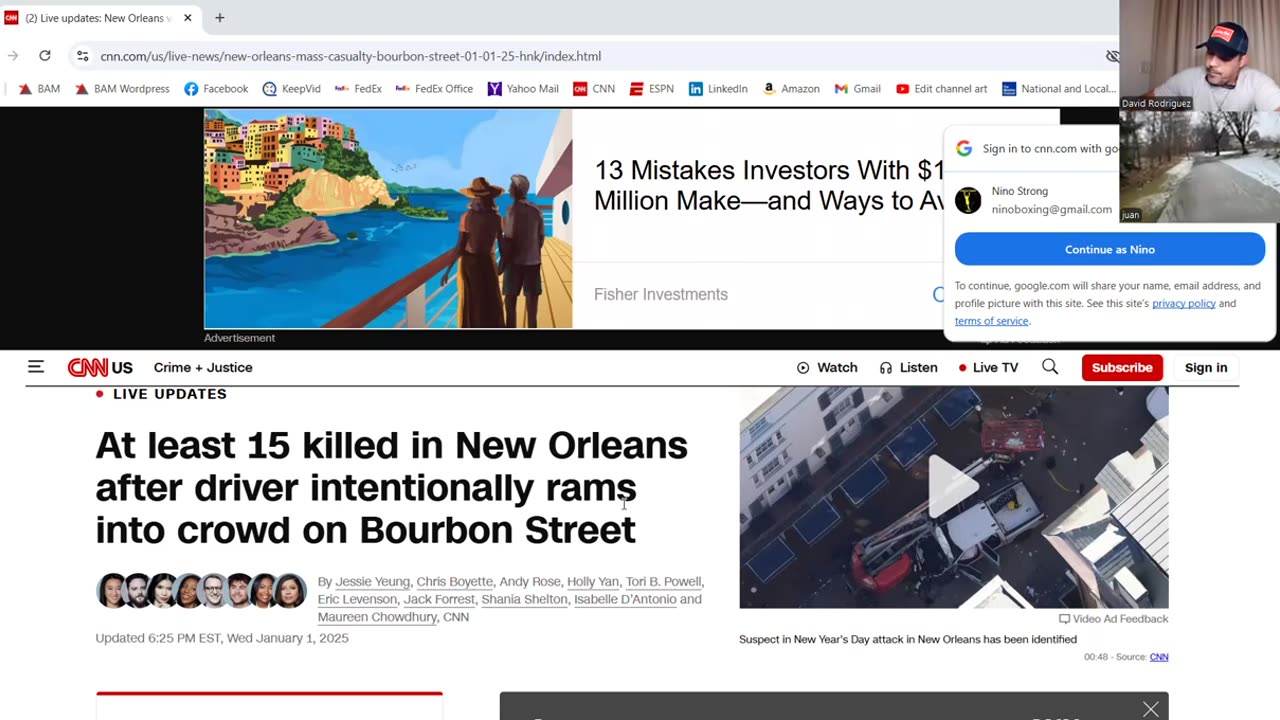The width and height of the screenshot is (1280, 720).
Task: Open the ESPN bookmark
Action: tap(651, 89)
